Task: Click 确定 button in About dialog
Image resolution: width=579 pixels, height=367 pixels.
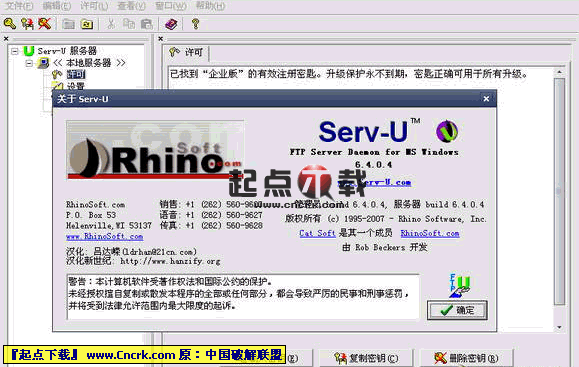Action: point(457,310)
